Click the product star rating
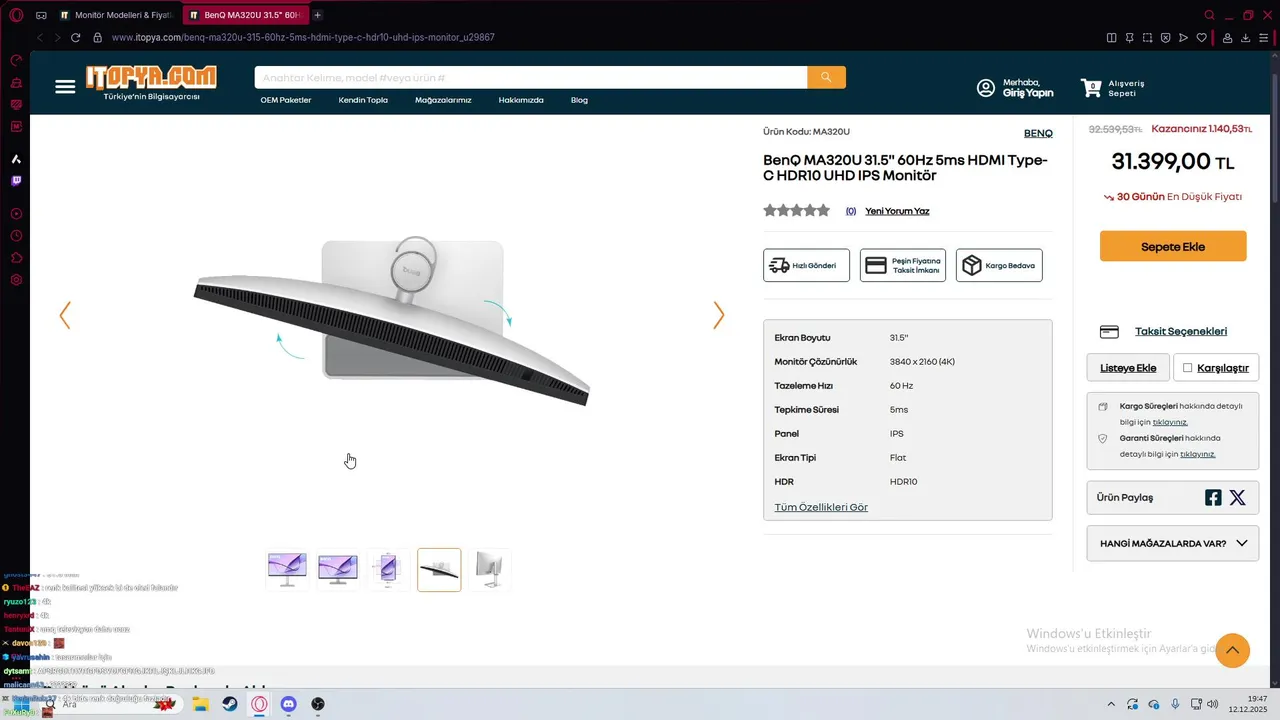This screenshot has width=1280, height=720. [797, 210]
